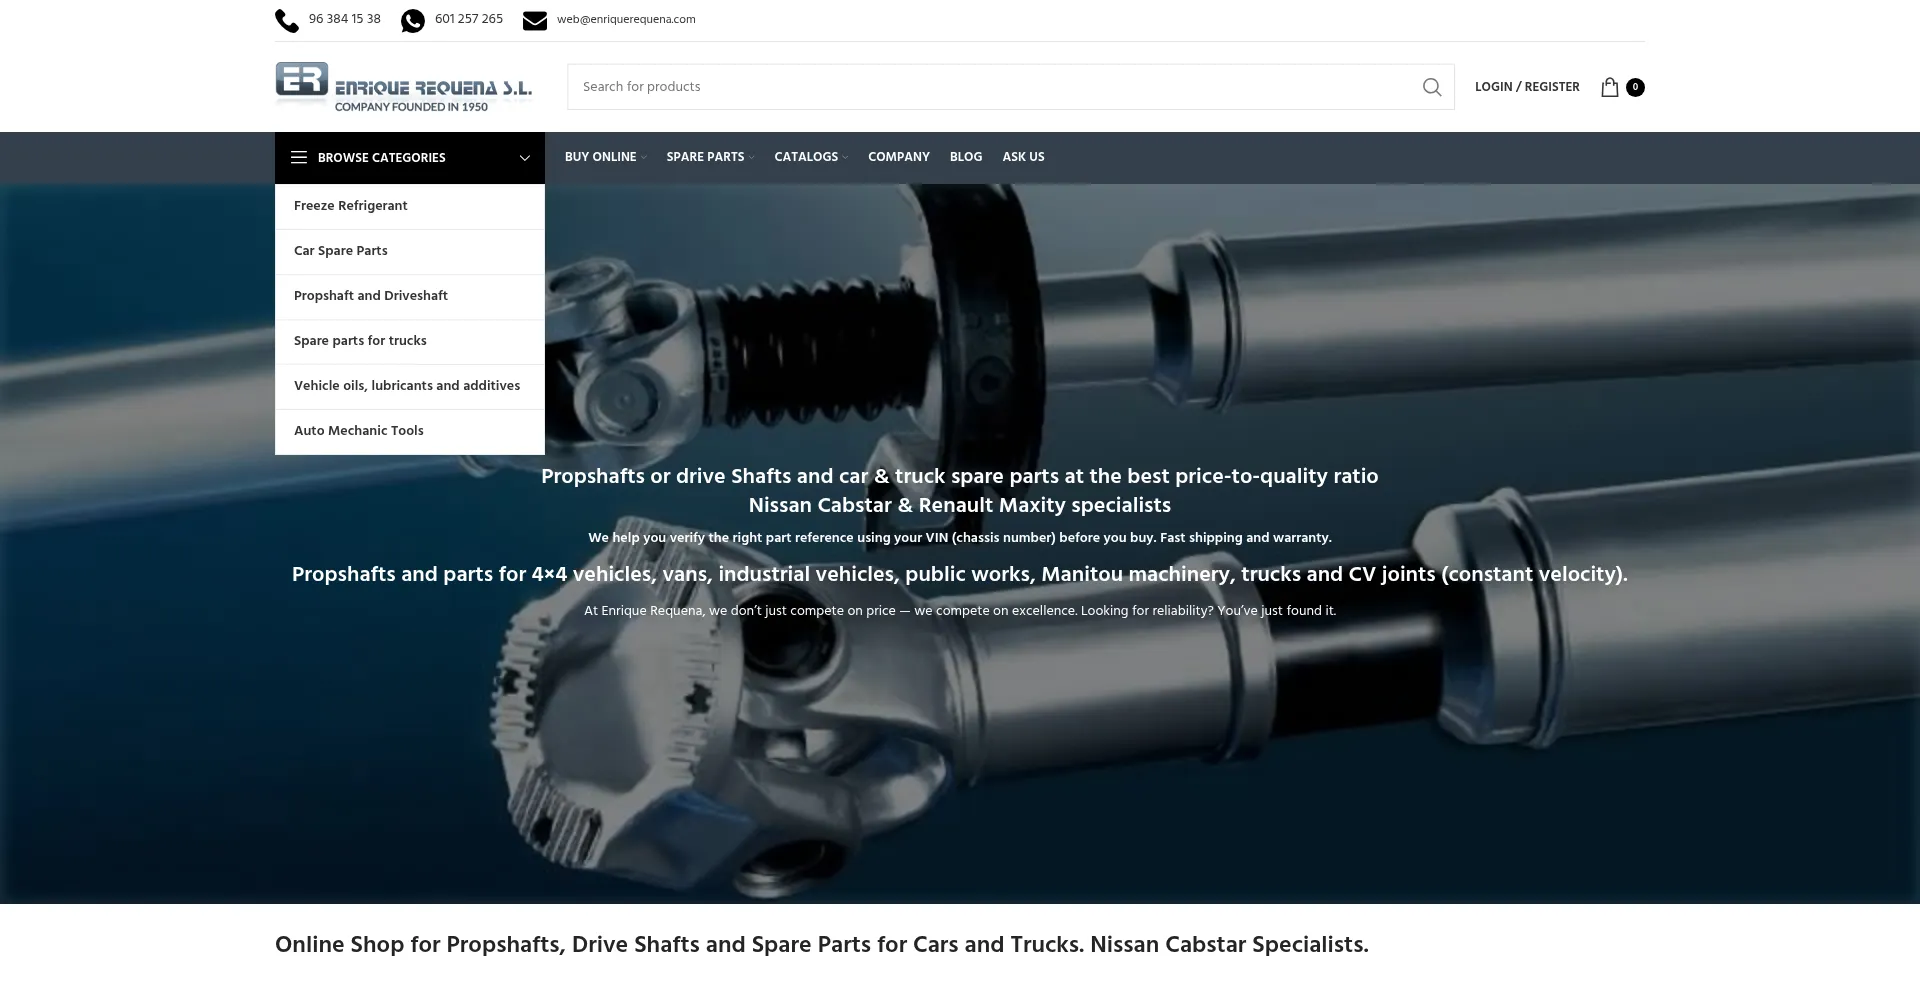Click the text starting 'We help you verify'

pos(960,538)
